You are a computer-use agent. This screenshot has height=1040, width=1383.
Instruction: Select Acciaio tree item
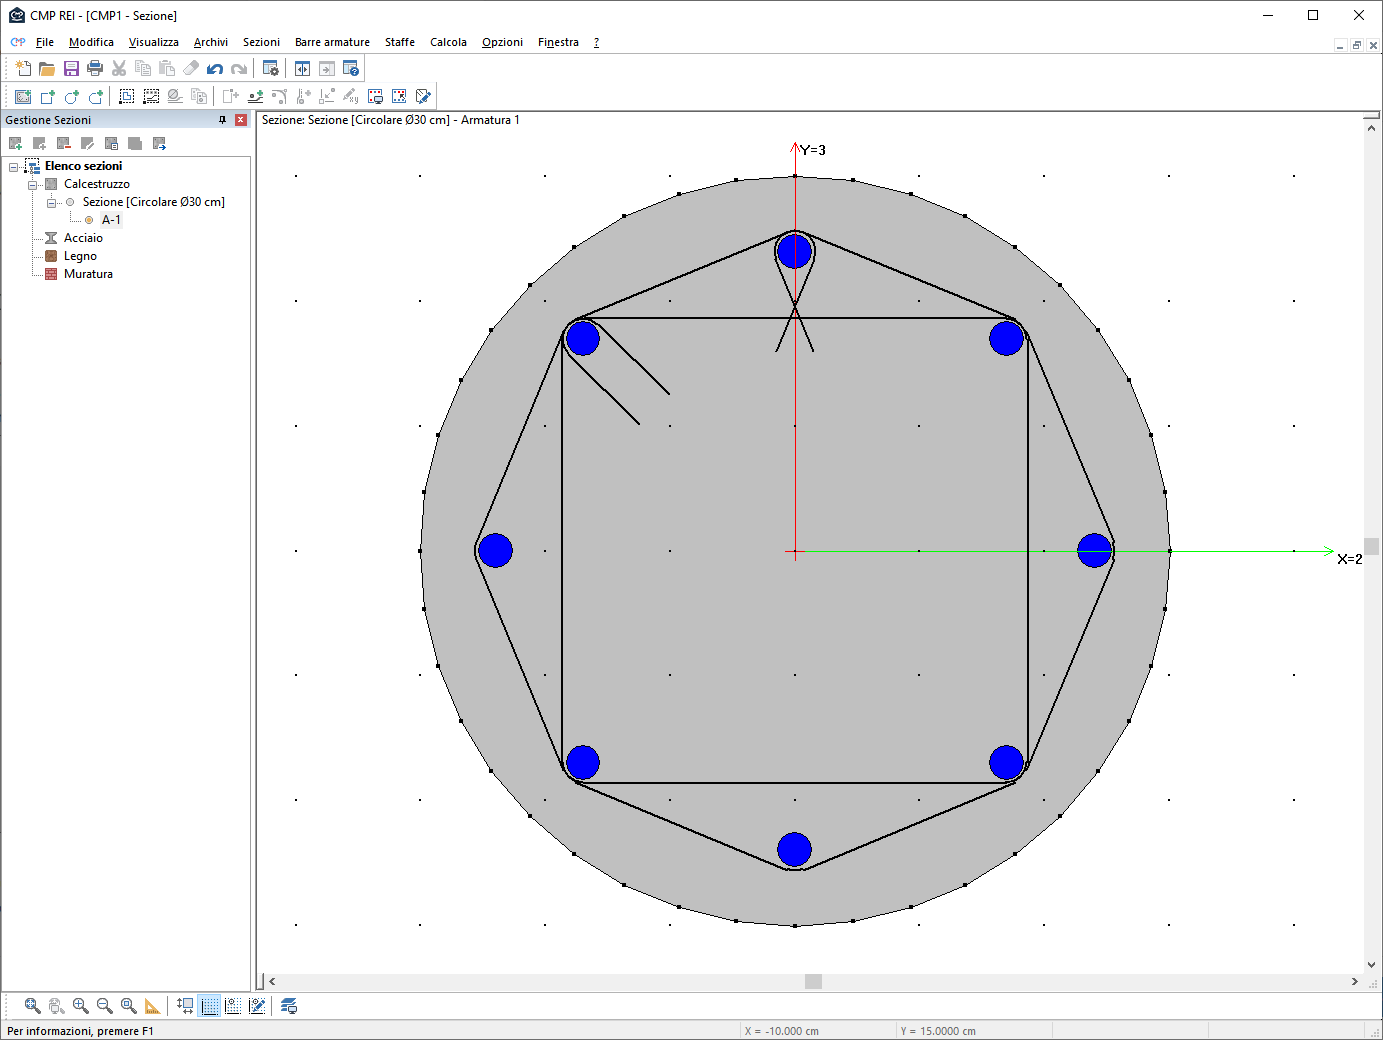(x=83, y=238)
